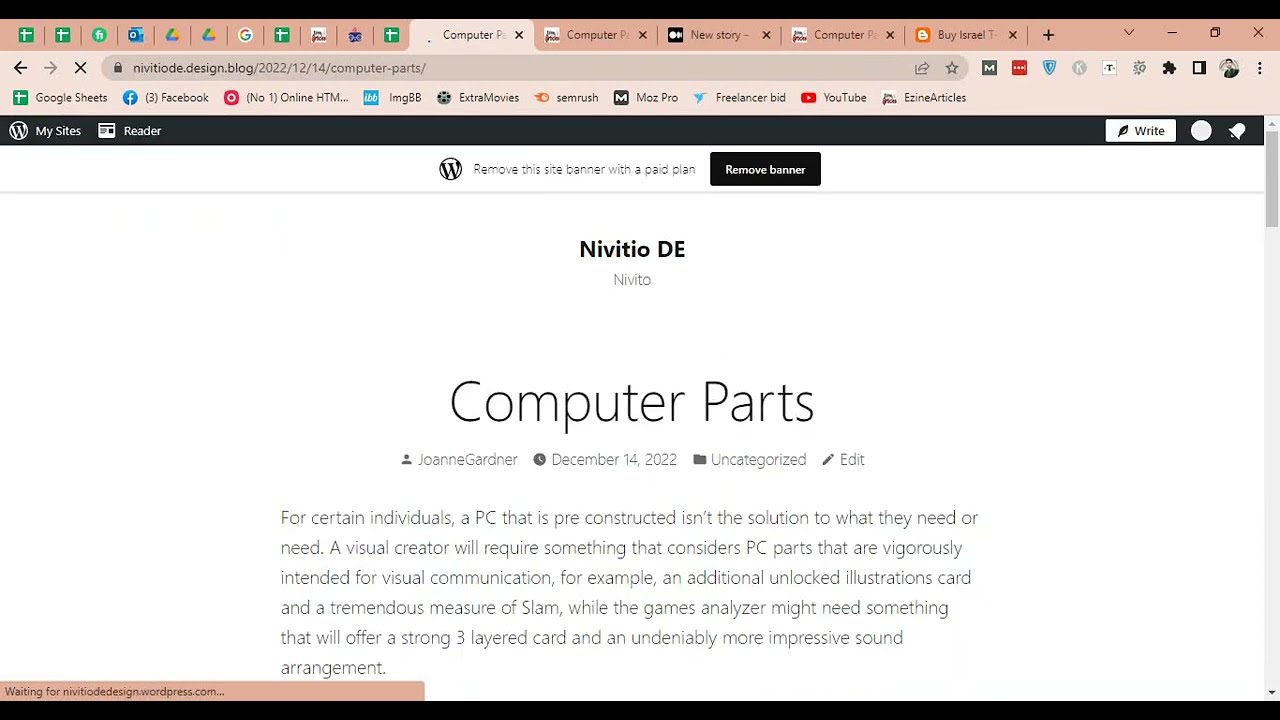Viewport: 1280px width, 720px height.
Task: Open the red password manager extension
Action: (1019, 68)
